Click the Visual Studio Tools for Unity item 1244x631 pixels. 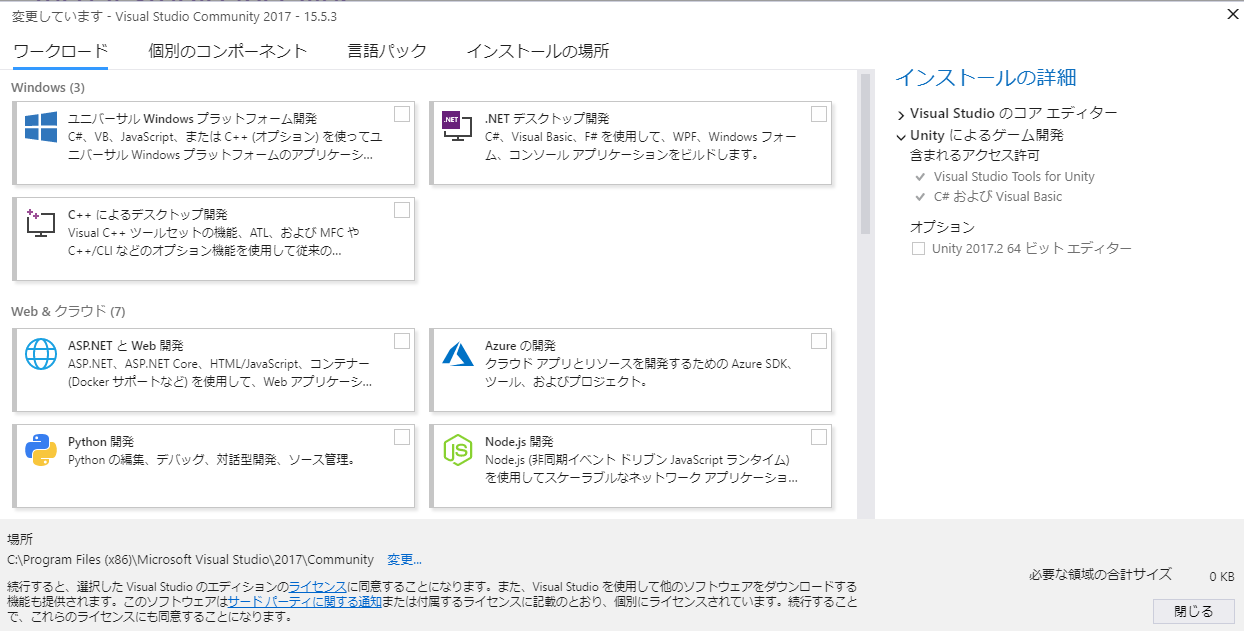tap(1014, 177)
